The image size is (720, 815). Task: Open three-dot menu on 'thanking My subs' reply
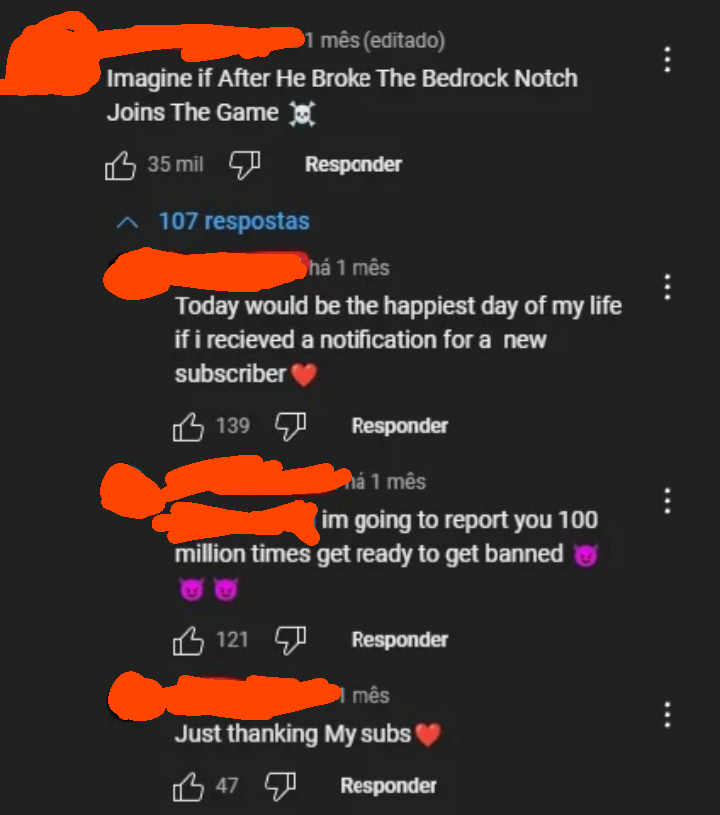tap(667, 715)
